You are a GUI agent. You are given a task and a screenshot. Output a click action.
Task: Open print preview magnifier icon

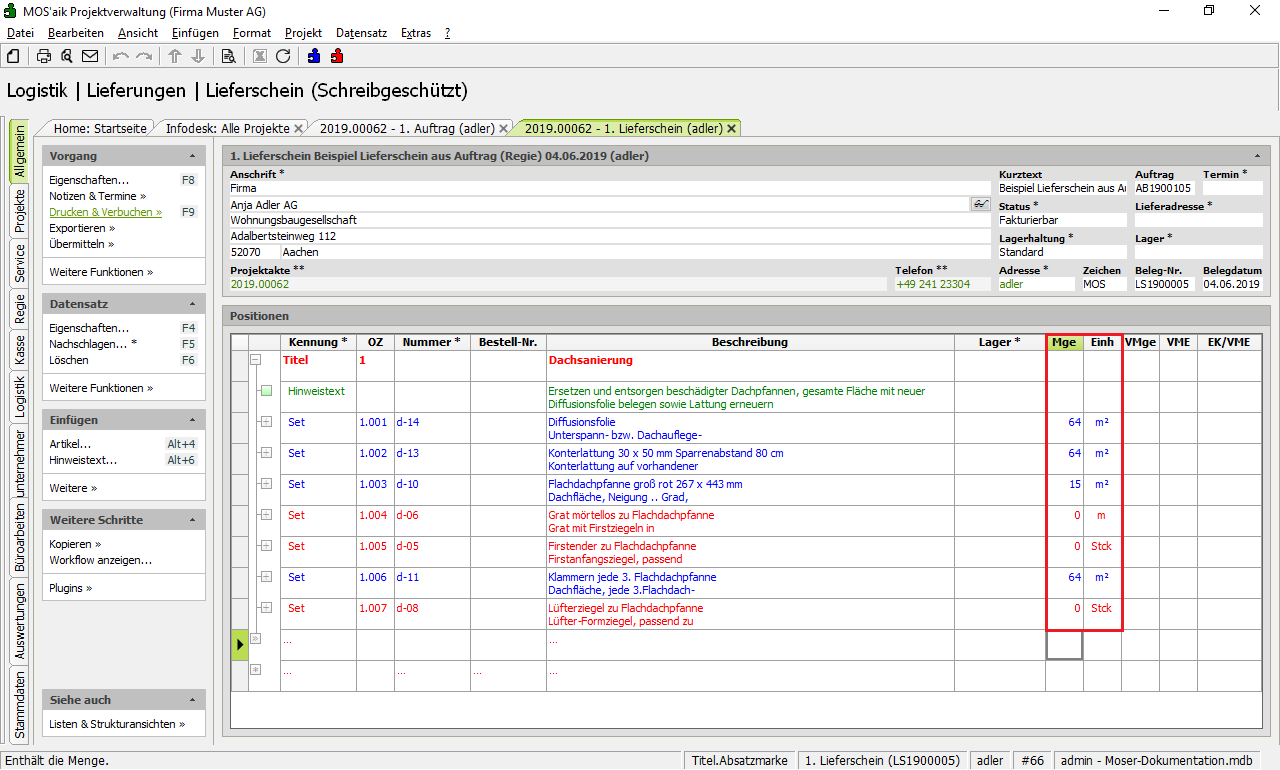66,56
